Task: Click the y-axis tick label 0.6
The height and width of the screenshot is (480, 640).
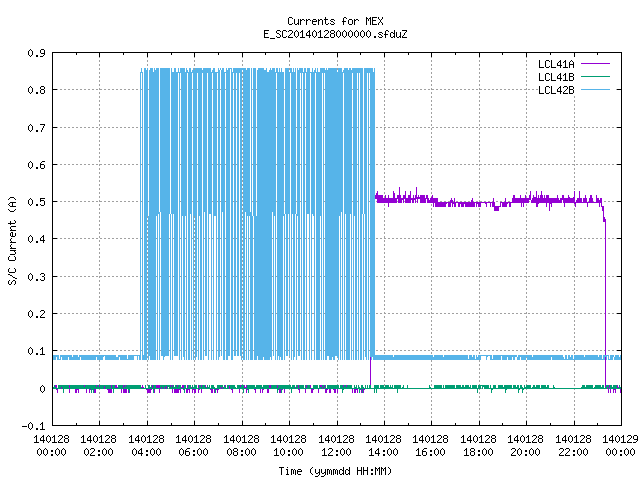Action: pyautogui.click(x=36, y=165)
